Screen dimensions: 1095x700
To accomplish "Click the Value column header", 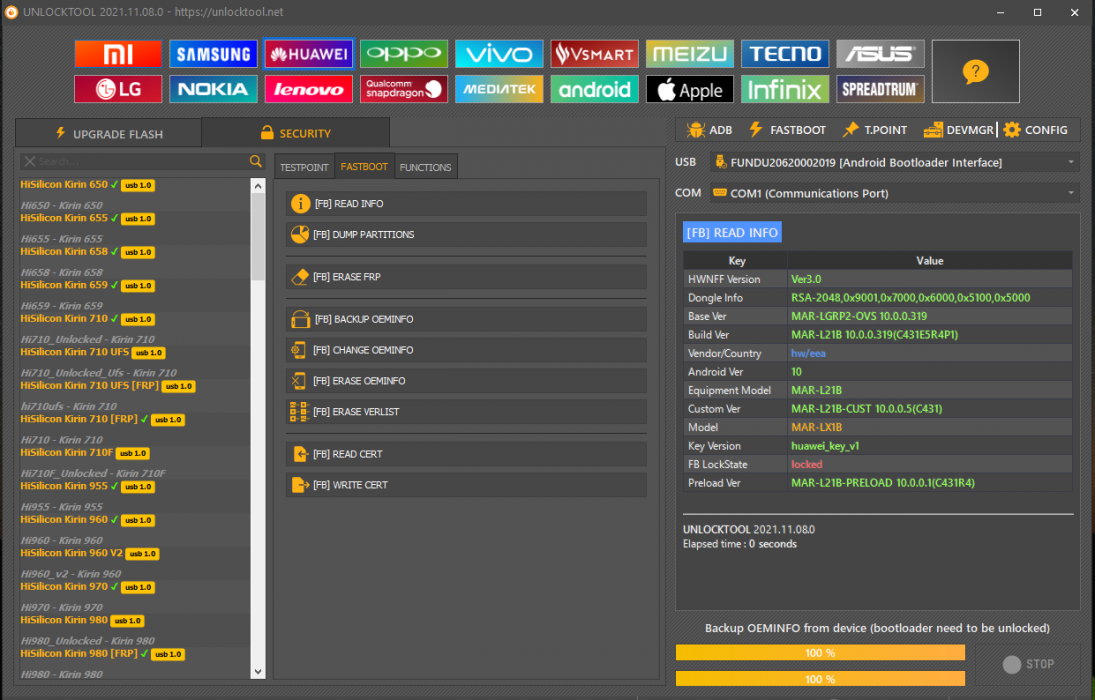I will tap(929, 261).
